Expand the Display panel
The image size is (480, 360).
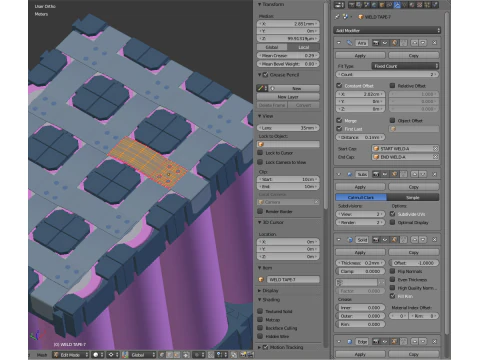(x=260, y=291)
